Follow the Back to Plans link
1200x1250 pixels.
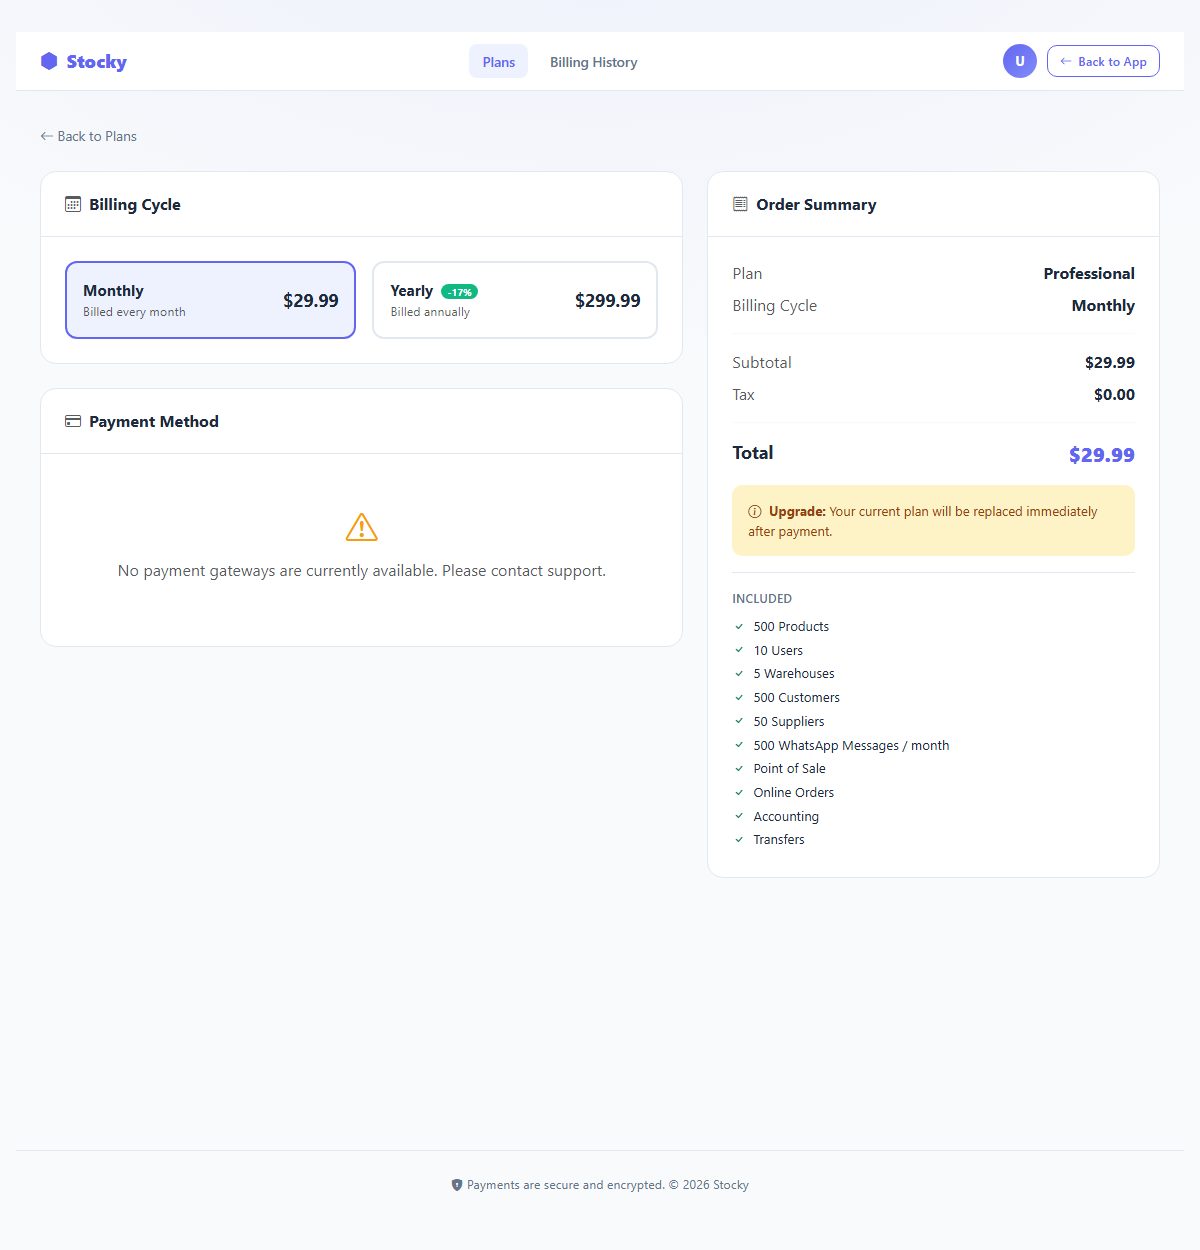(x=88, y=136)
